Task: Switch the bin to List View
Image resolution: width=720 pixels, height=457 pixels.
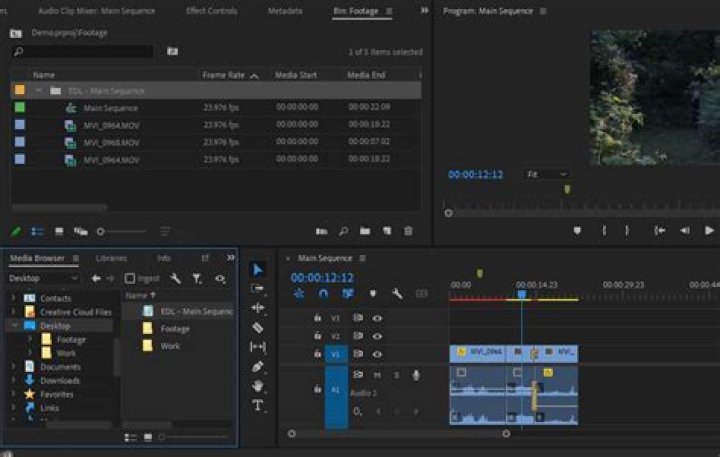Action: point(37,231)
